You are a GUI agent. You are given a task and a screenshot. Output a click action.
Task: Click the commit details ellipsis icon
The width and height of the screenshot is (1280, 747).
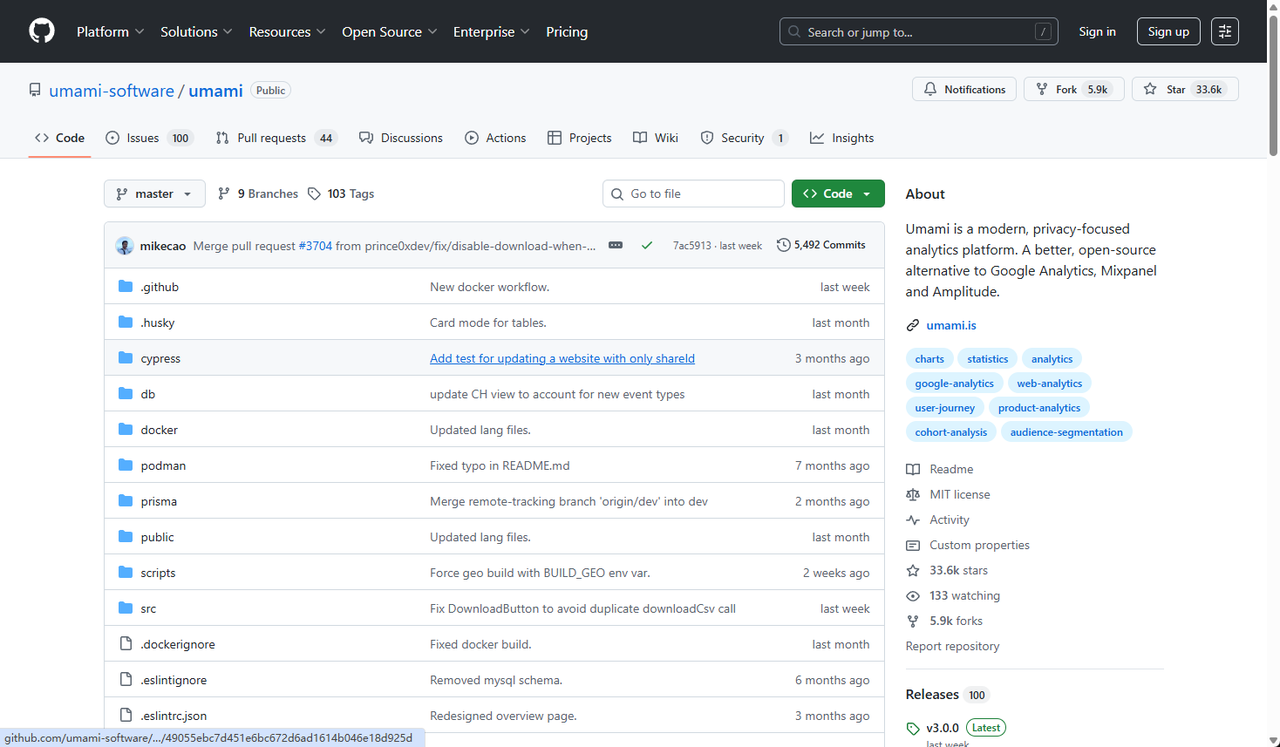616,245
